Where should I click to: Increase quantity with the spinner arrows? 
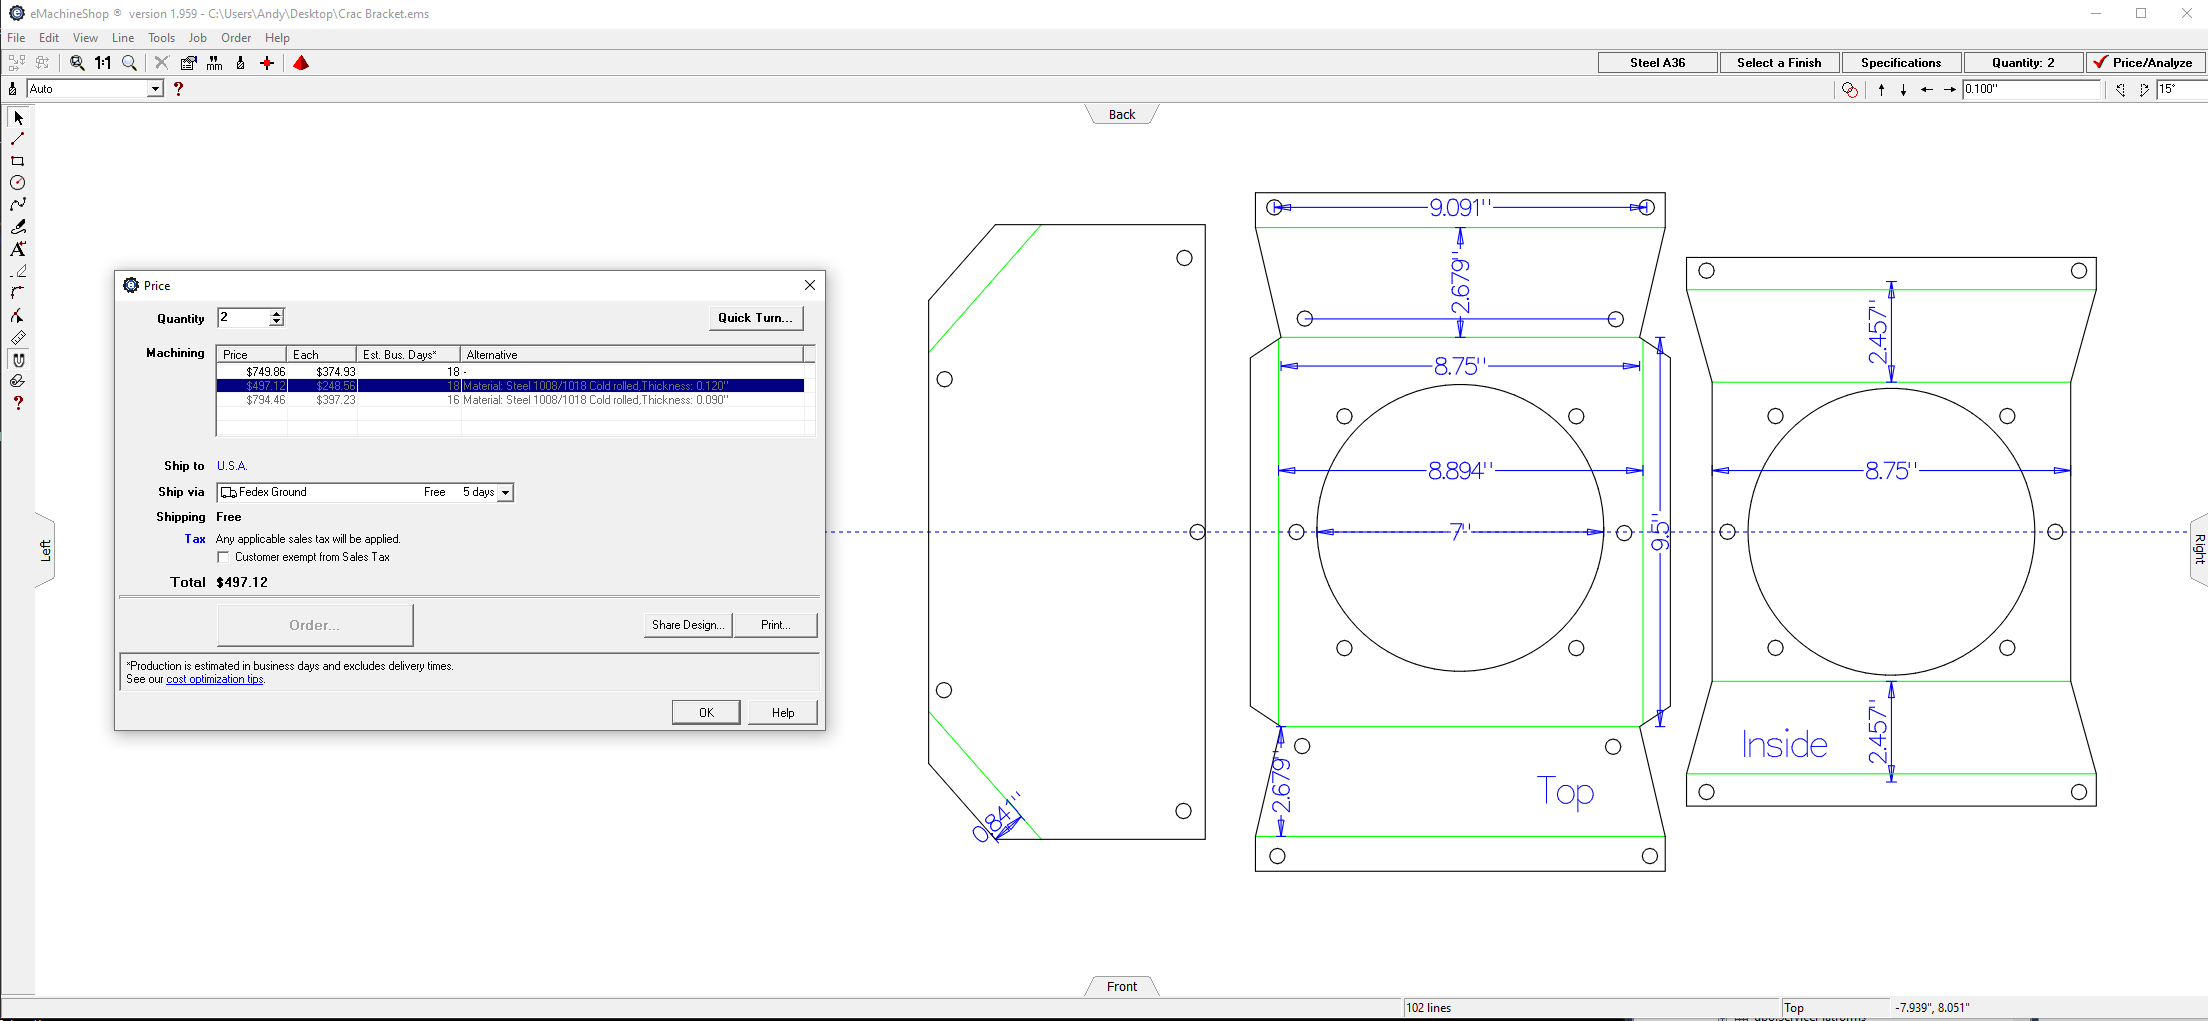[x=277, y=313]
